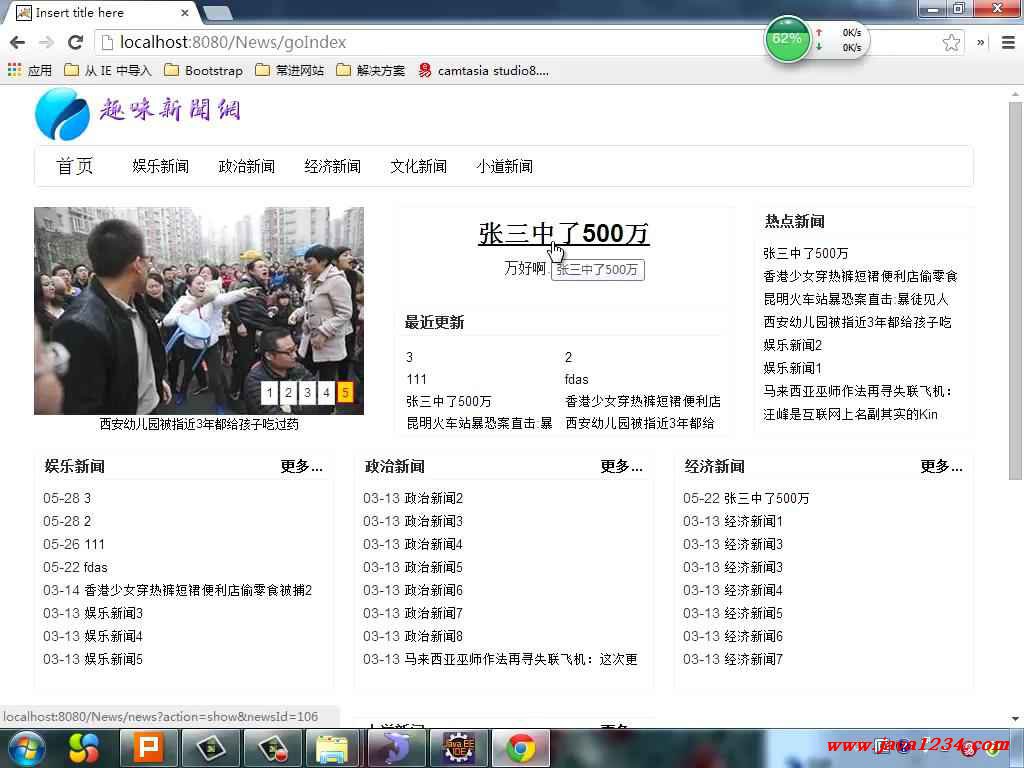Open a new tab with the new-tab button
This screenshot has width=1024, height=768.
(x=217, y=13)
